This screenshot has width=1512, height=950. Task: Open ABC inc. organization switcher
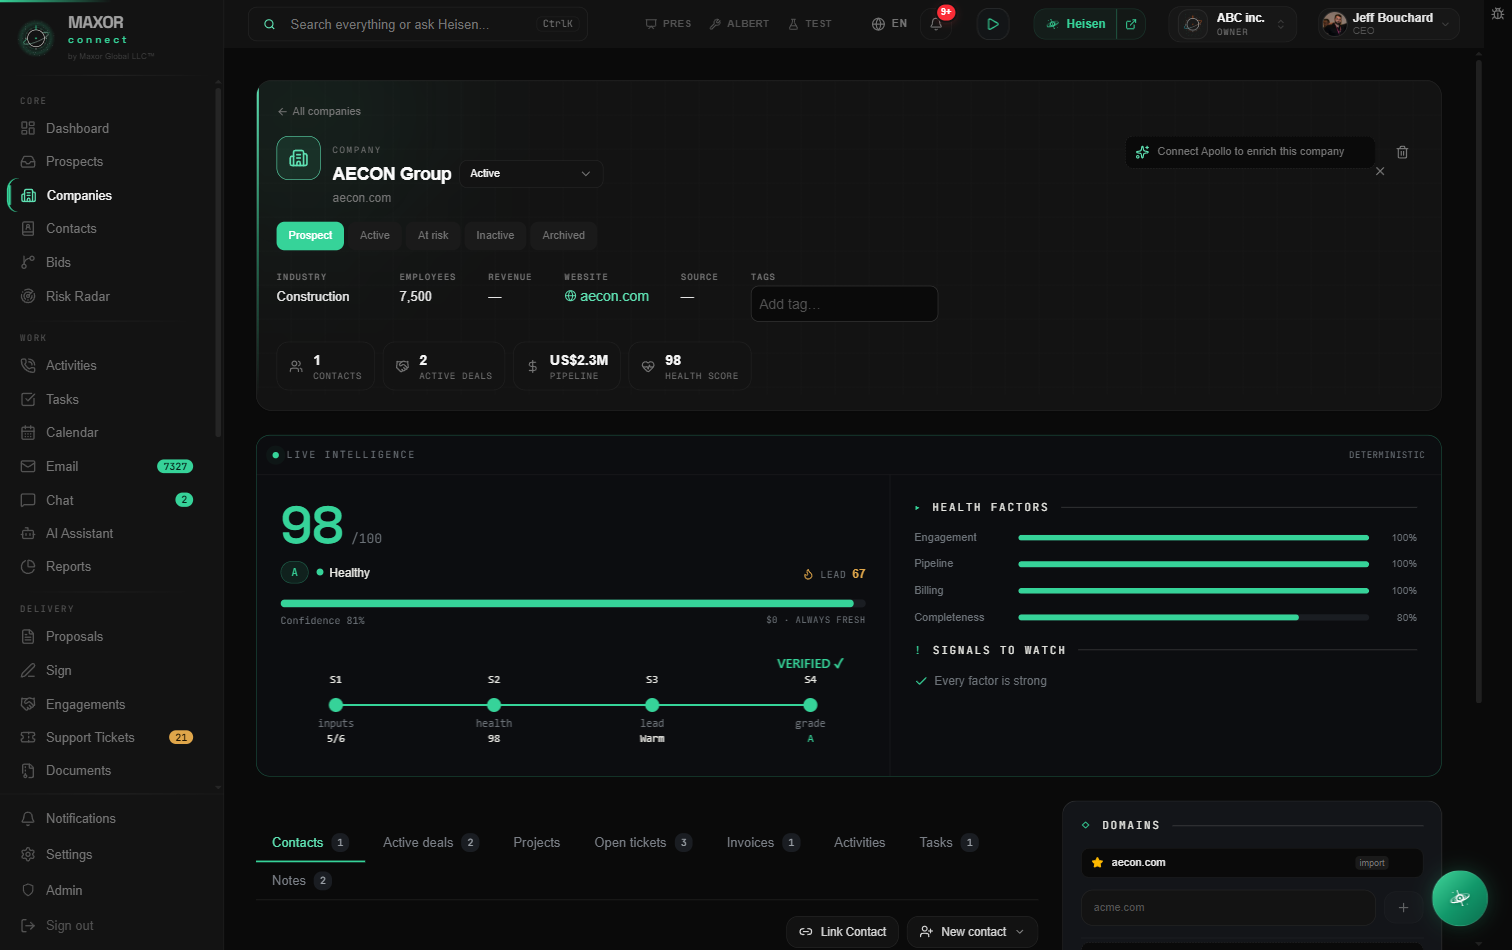click(x=1232, y=24)
